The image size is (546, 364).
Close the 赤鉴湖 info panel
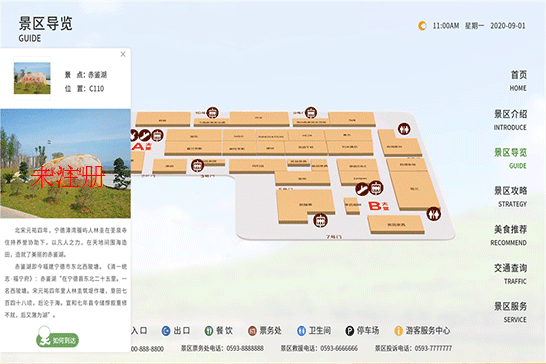click(123, 54)
